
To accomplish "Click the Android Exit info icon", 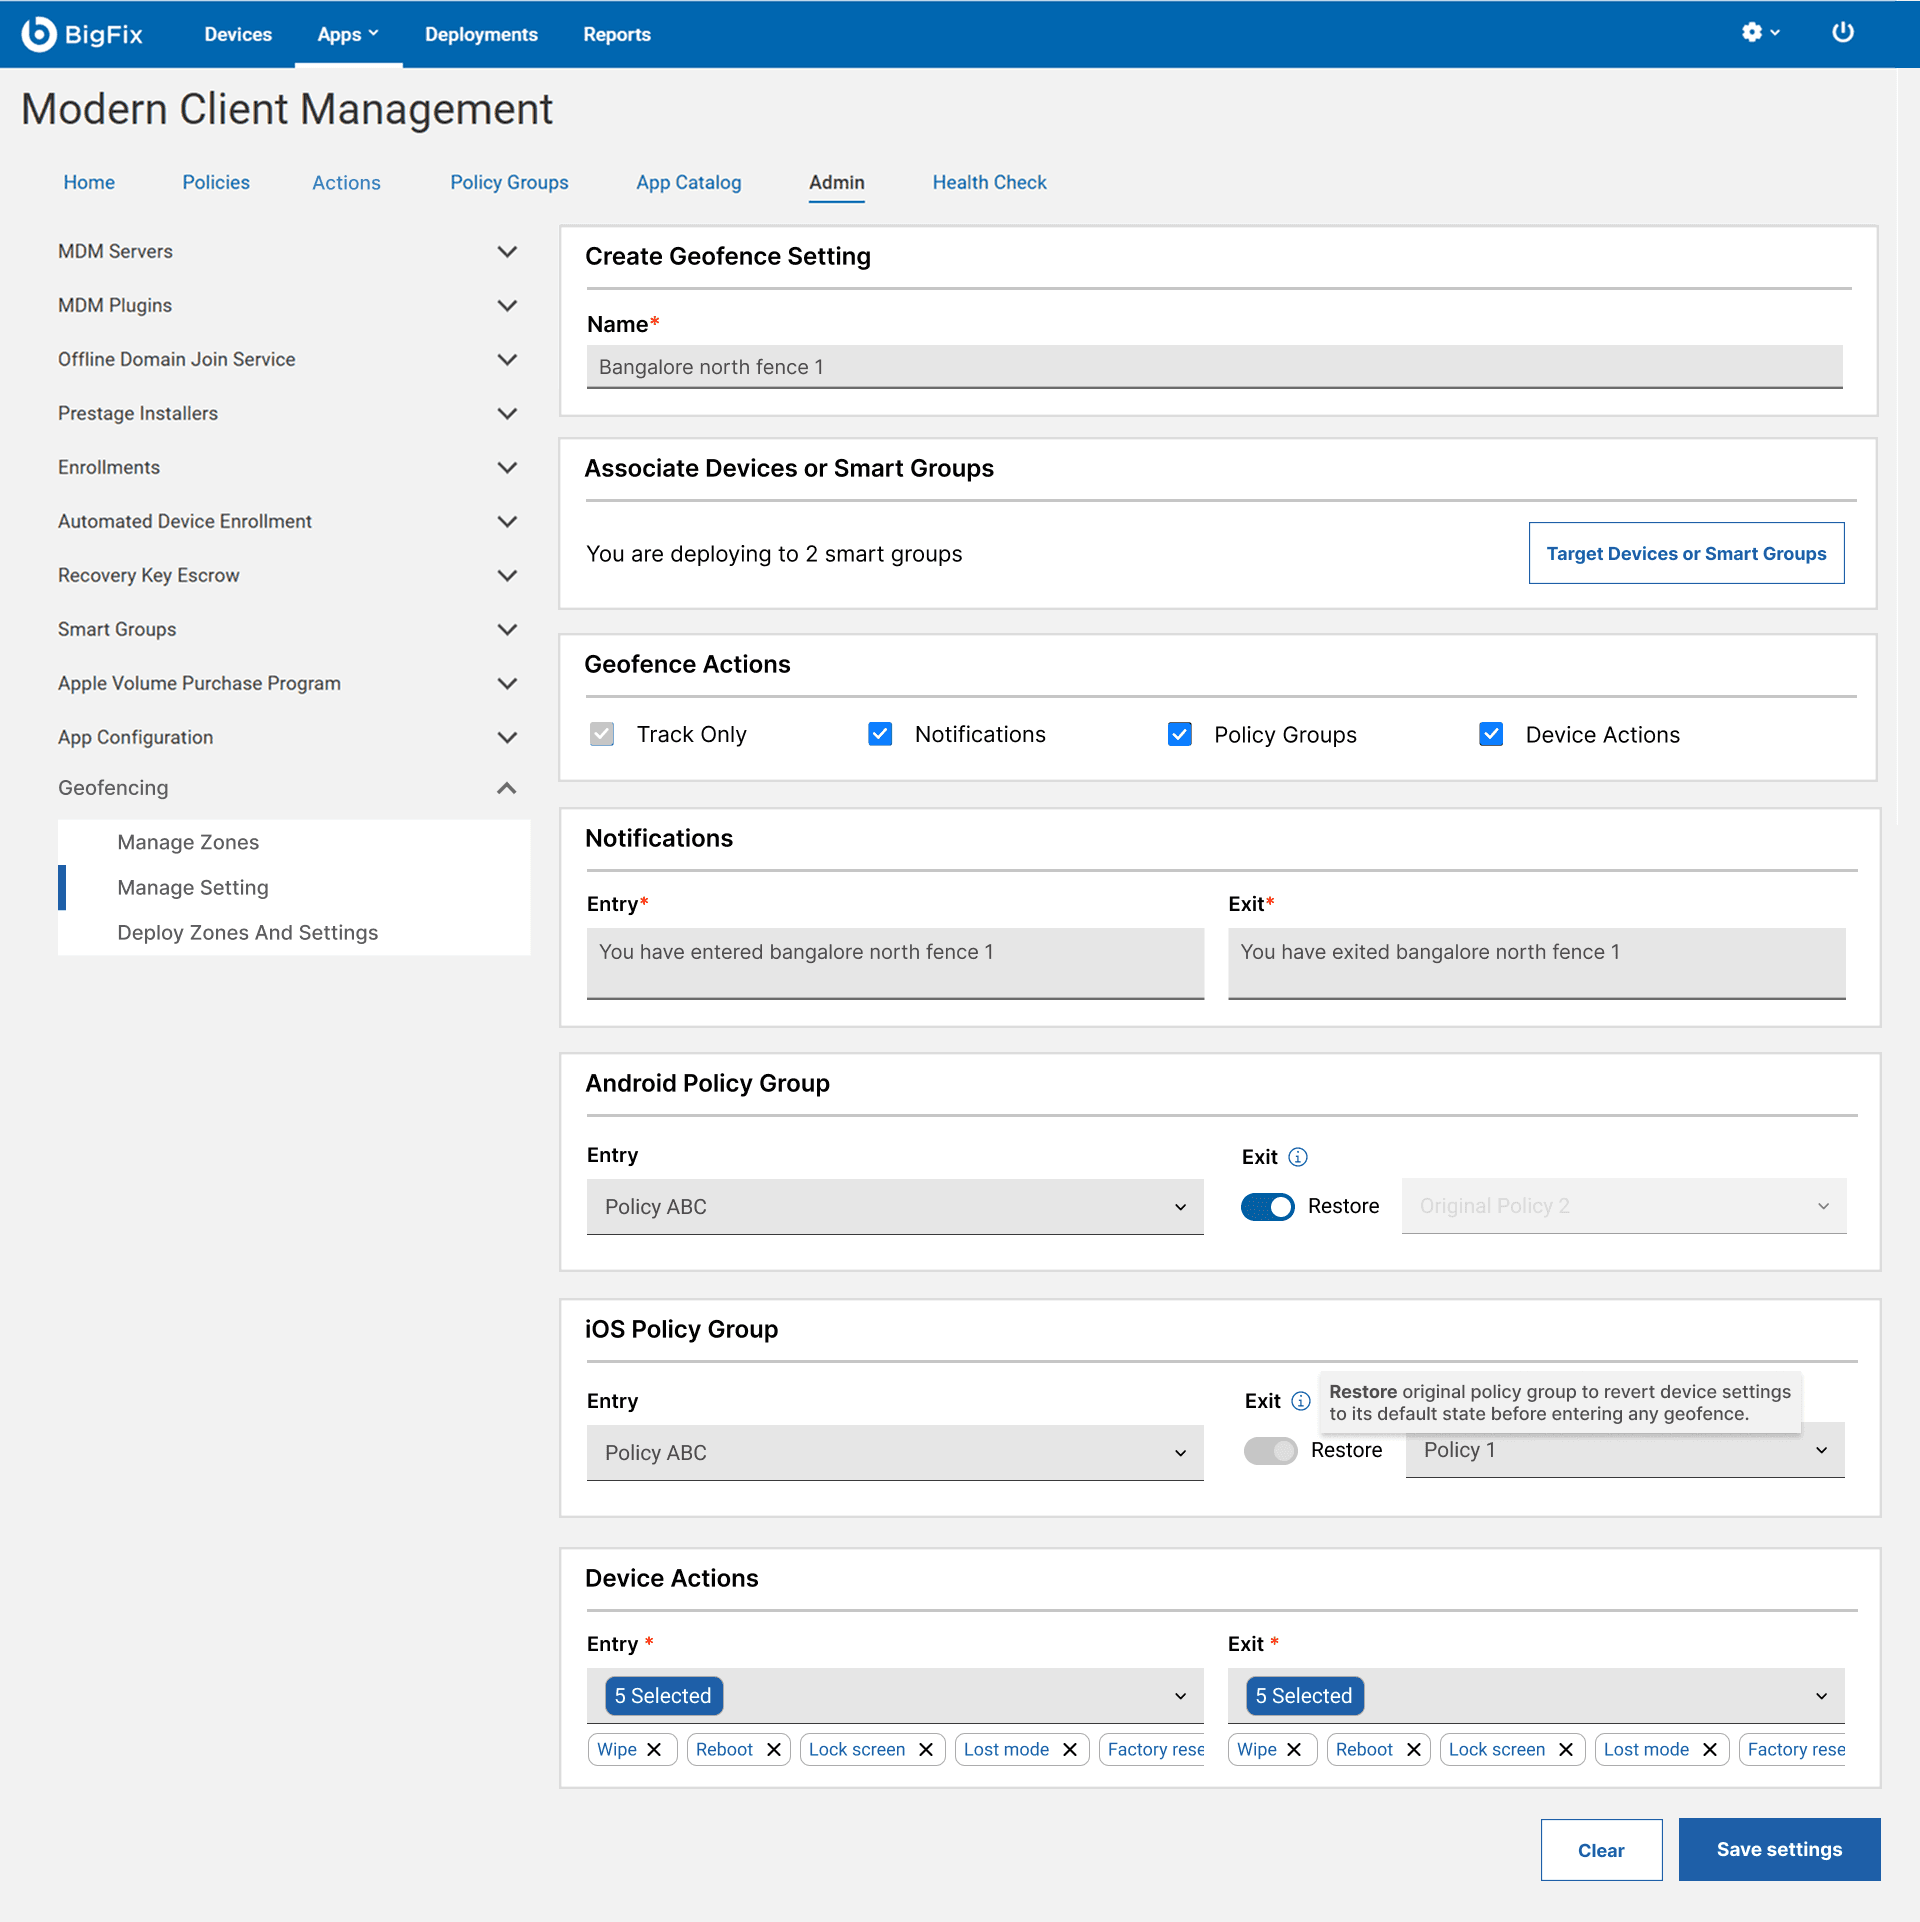I will (1298, 1157).
